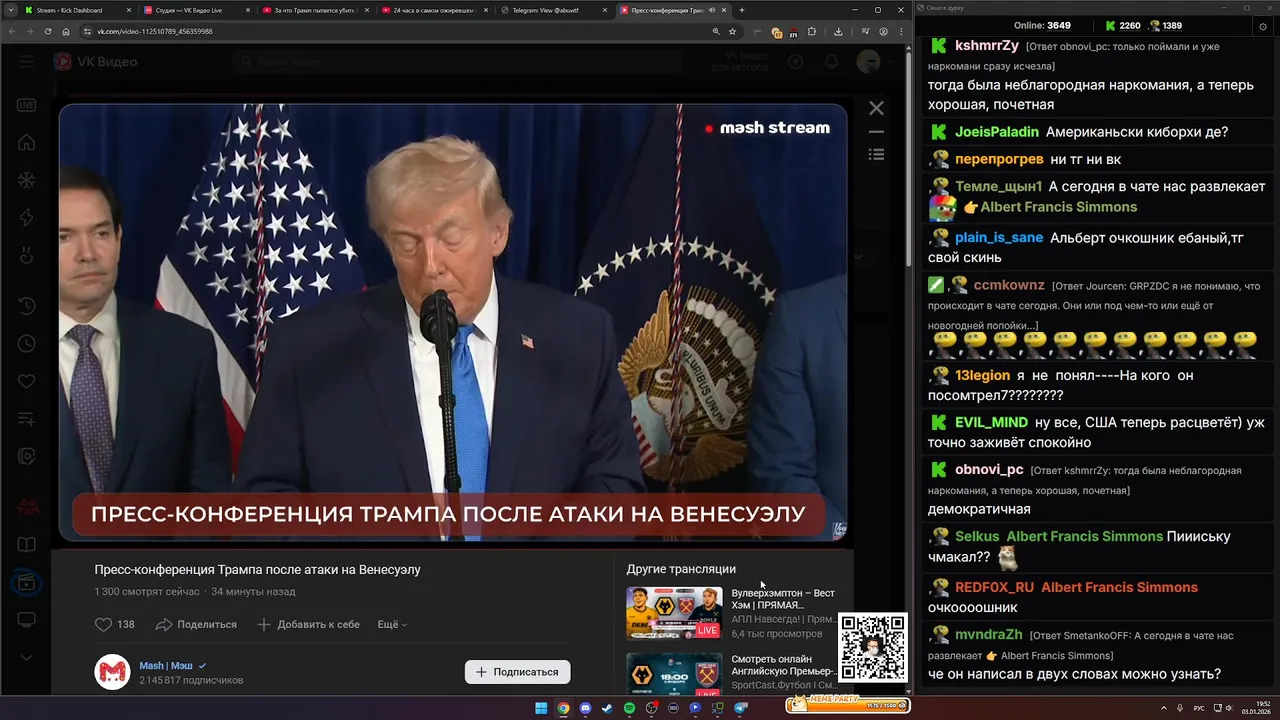Reload the current page

click(48, 31)
